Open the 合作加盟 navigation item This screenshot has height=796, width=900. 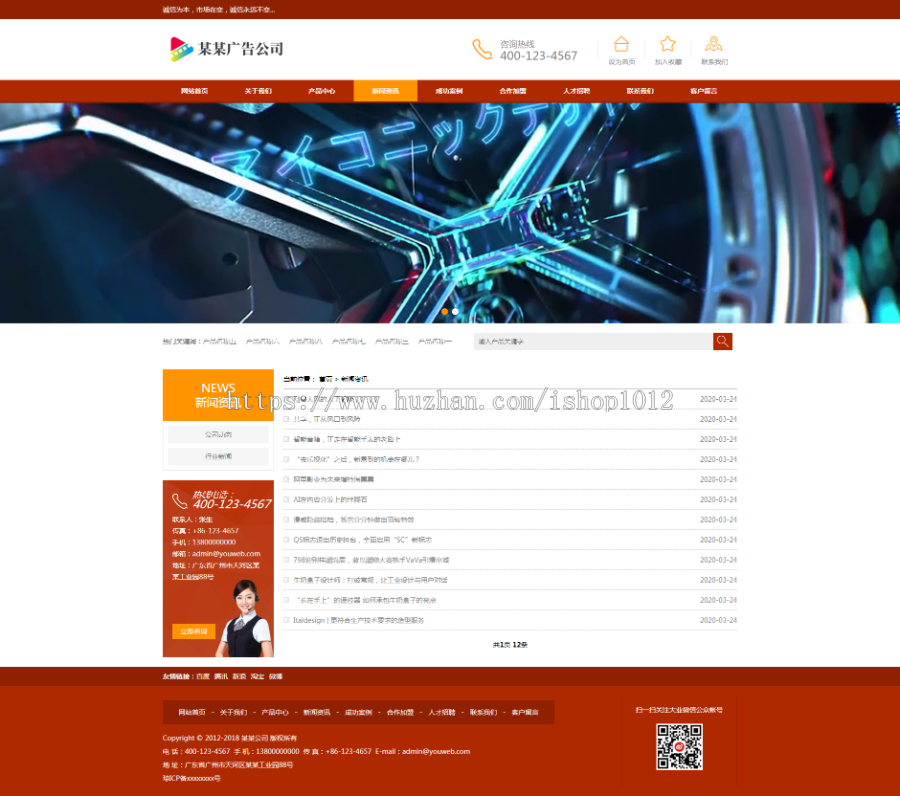click(514, 91)
